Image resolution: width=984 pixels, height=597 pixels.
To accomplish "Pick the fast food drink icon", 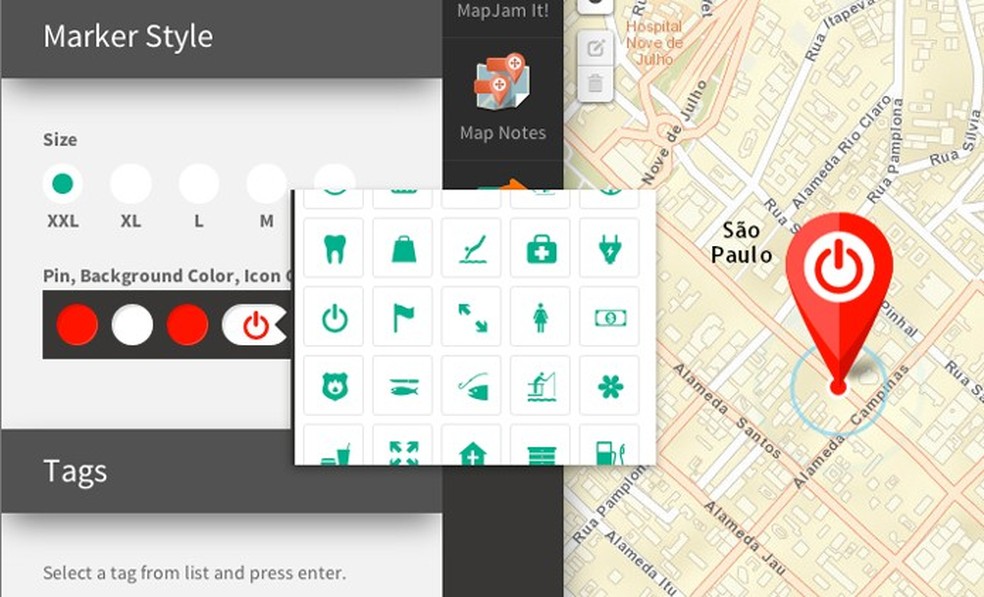I will pyautogui.click(x=334, y=446).
